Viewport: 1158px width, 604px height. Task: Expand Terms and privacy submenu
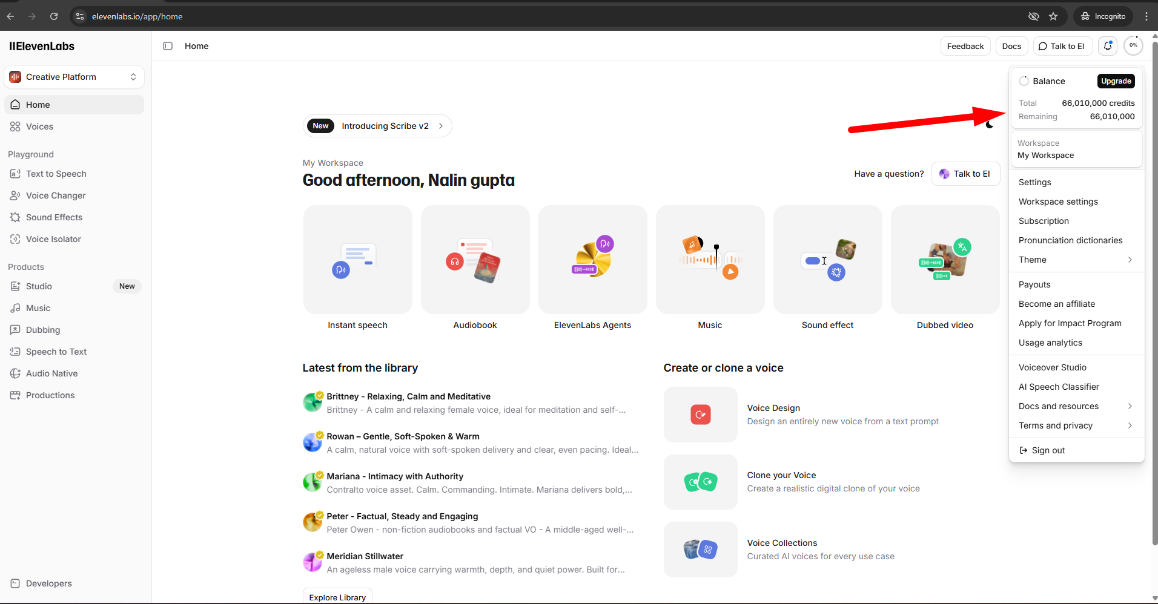pyautogui.click(x=1076, y=425)
